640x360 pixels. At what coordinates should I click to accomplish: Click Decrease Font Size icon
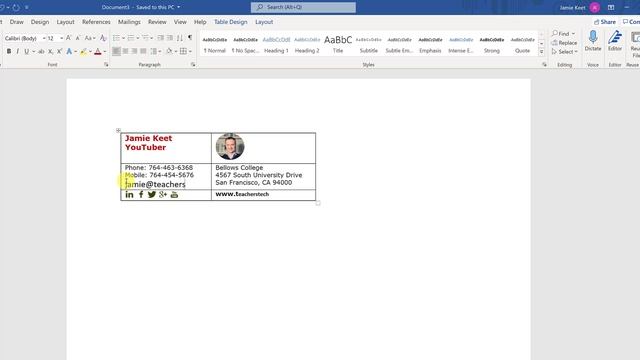click(78, 38)
